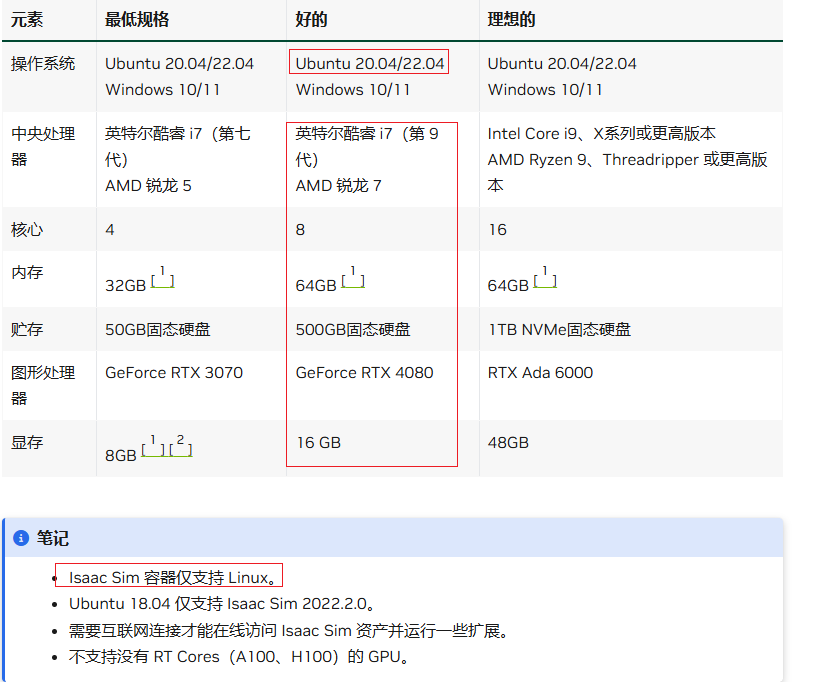Click Intel Core i9、X系列或更高版本 text
Screen dimensions: 814x682
pos(602,133)
